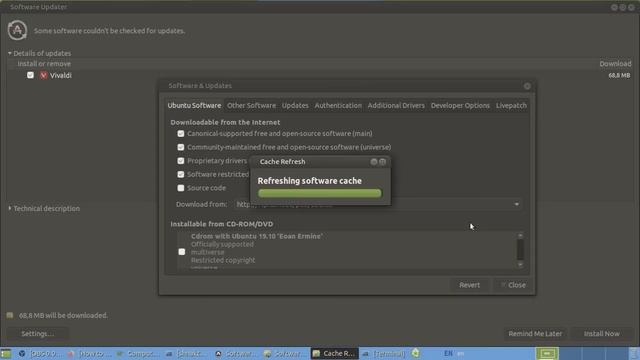640x360 pixels.
Task: Toggle Community-maintained universe checkbox
Action: pyautogui.click(x=181, y=147)
